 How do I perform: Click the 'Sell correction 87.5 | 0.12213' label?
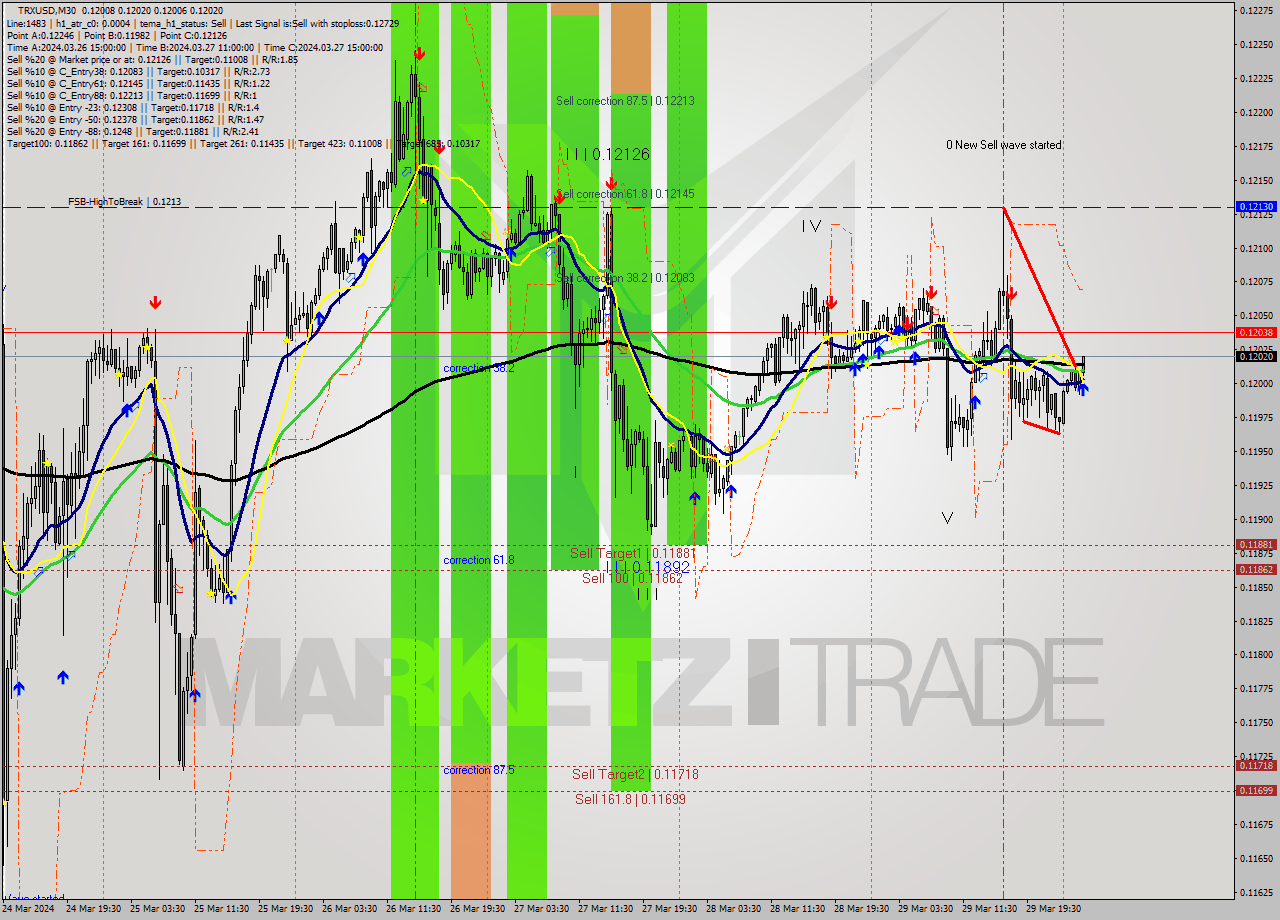pos(625,101)
